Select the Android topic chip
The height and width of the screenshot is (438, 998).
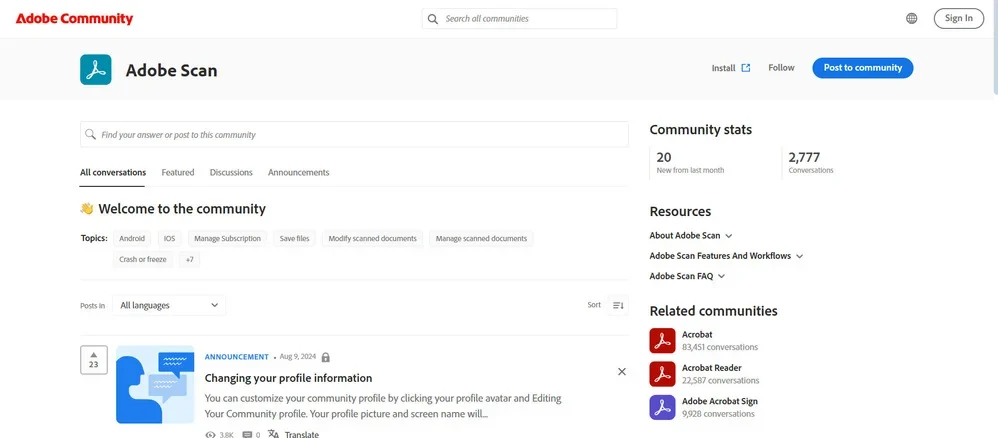pos(132,239)
